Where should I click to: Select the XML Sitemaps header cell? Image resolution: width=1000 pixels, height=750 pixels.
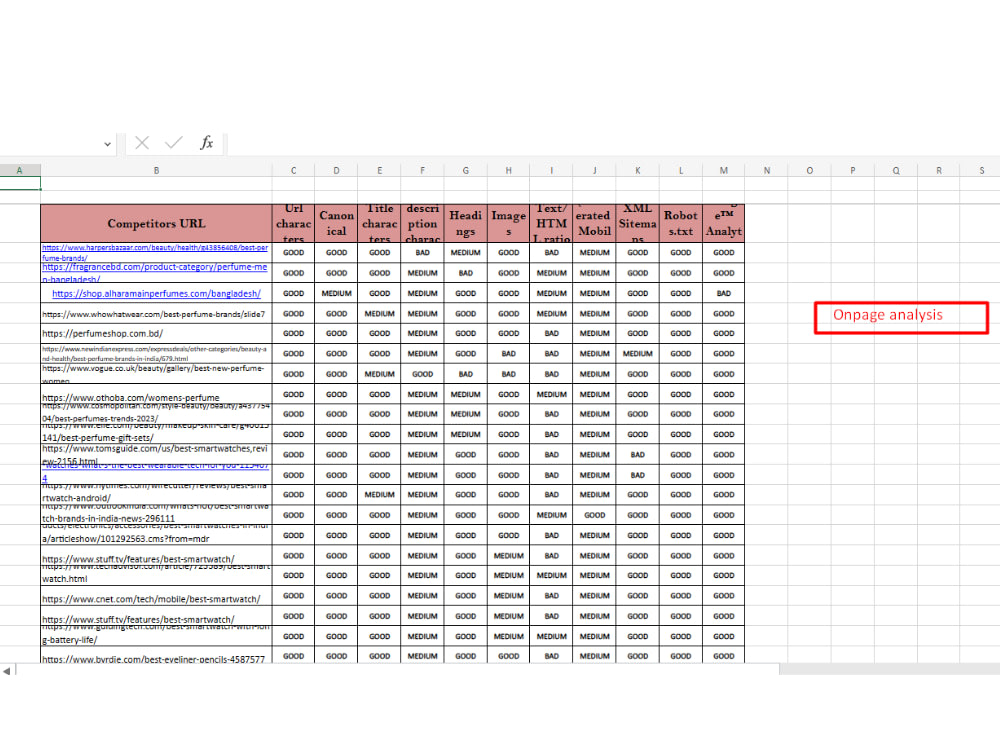(x=638, y=223)
